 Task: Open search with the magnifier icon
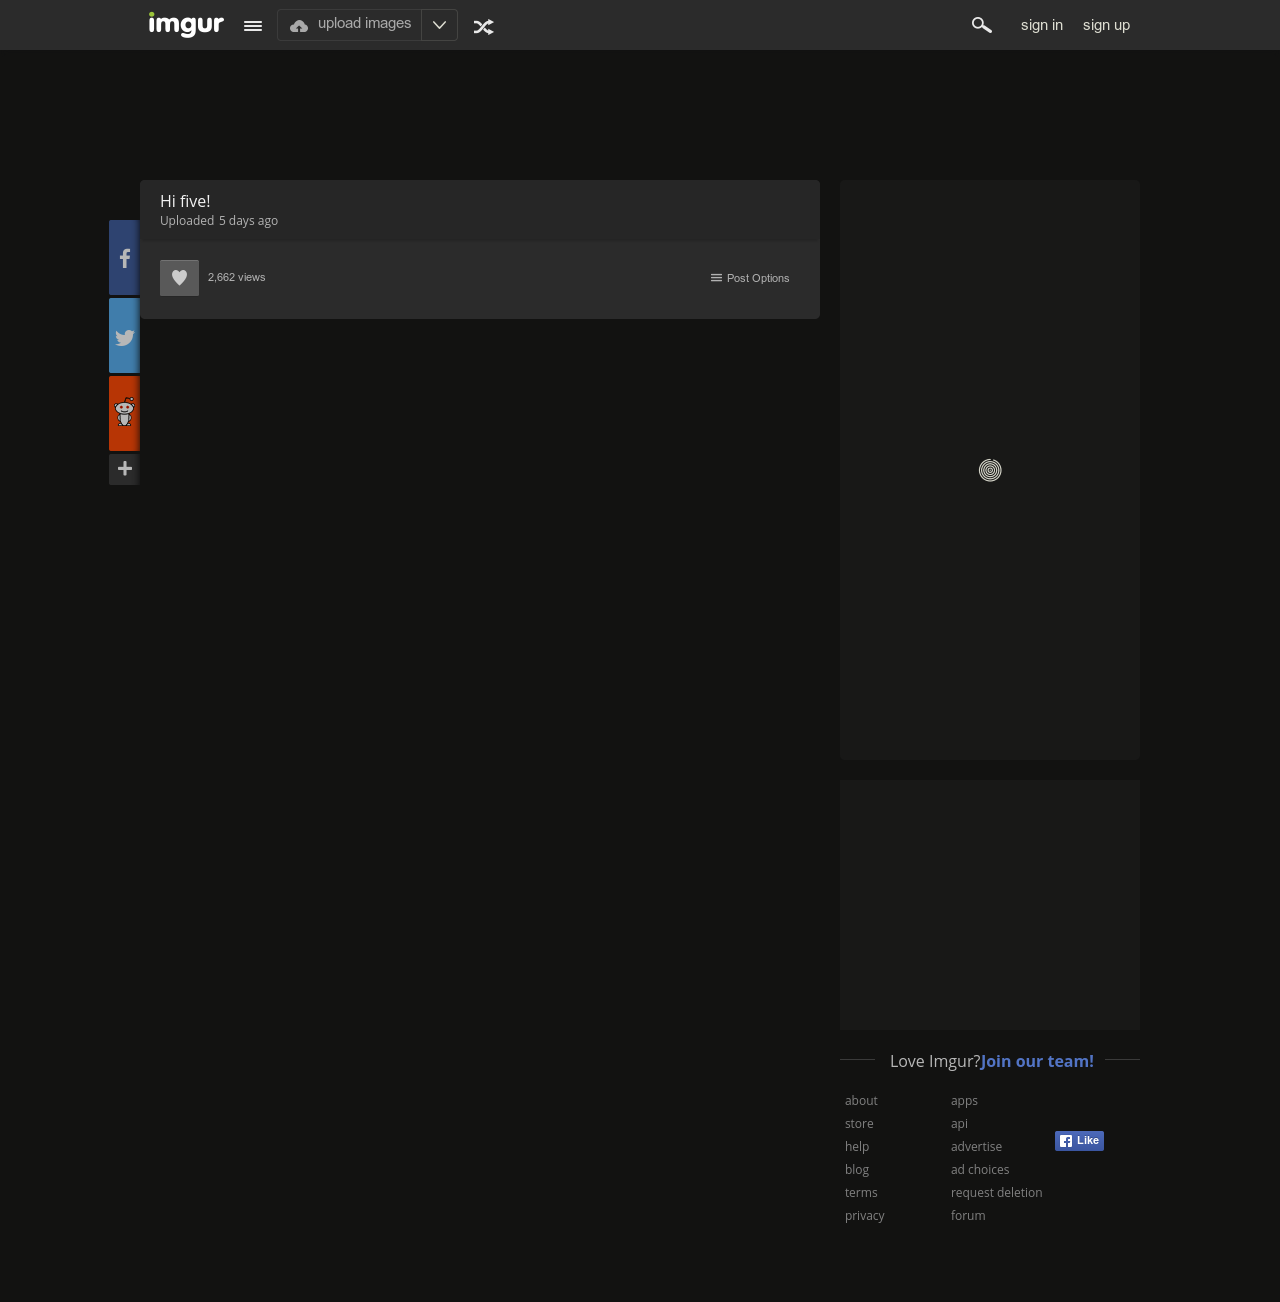982,25
